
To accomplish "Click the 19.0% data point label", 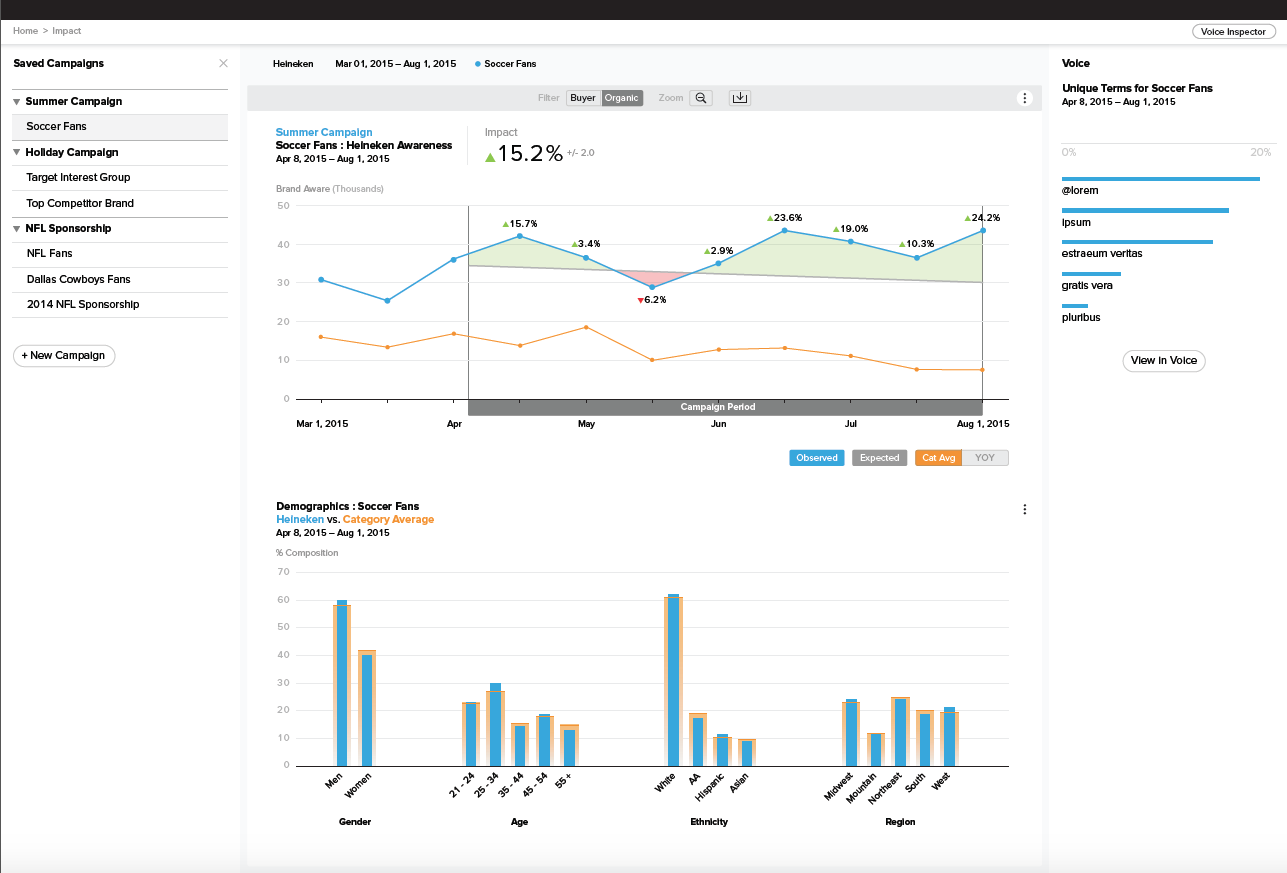I will pos(851,229).
